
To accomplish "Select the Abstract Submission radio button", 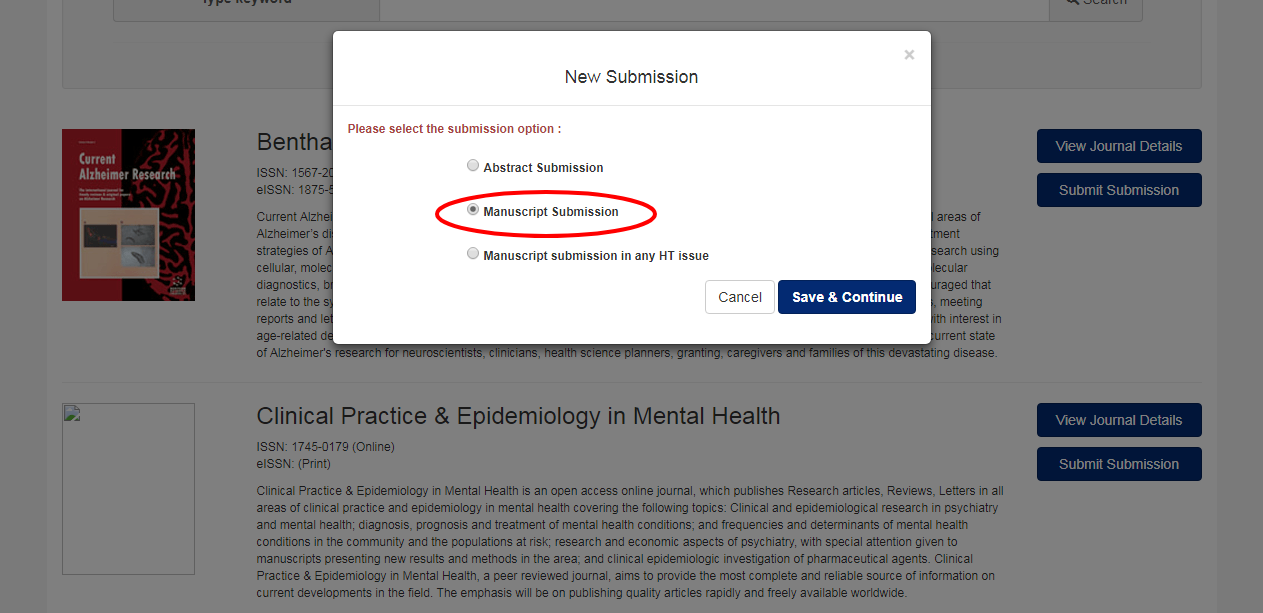I will [473, 166].
